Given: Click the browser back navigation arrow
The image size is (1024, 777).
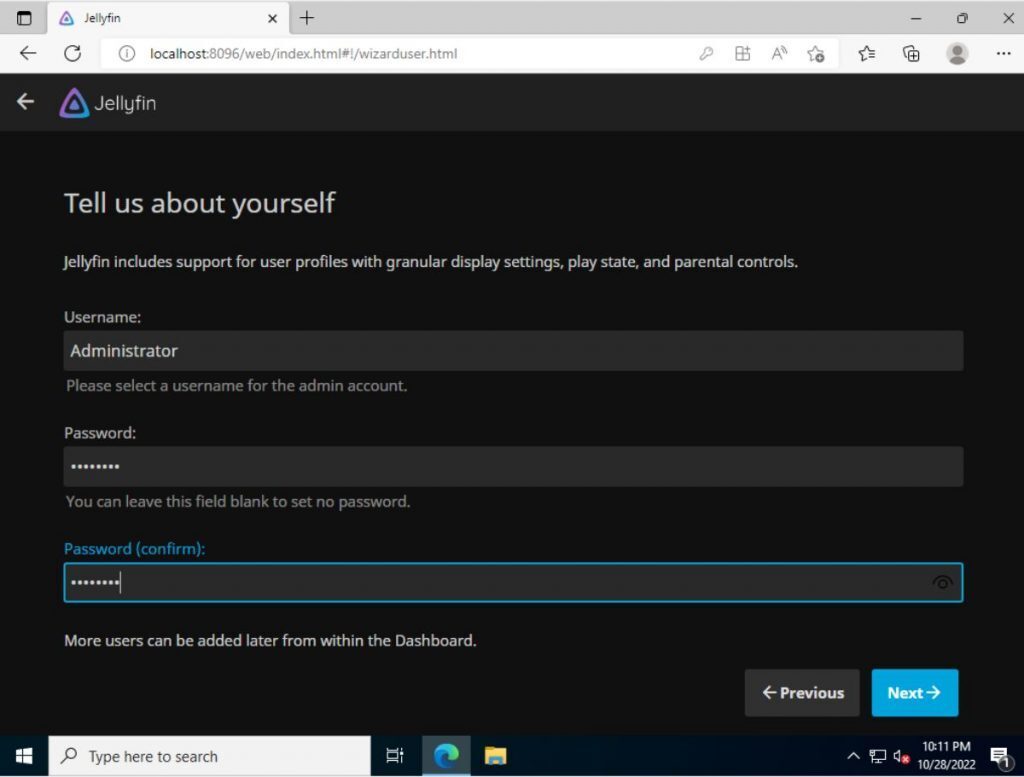Looking at the screenshot, I should [x=28, y=54].
